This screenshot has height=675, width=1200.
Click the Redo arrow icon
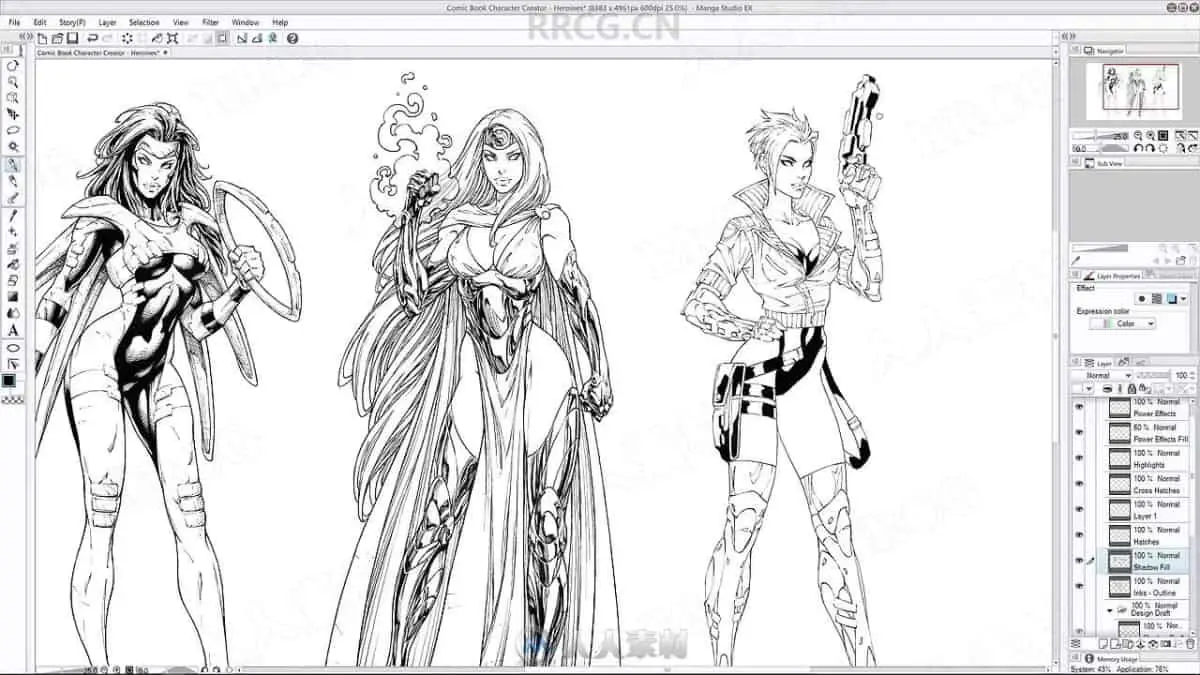[x=108, y=38]
